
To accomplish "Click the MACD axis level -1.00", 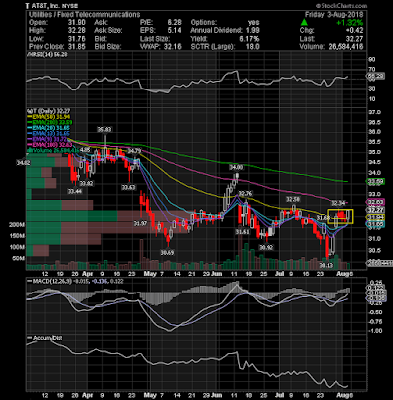I will point(375,331).
